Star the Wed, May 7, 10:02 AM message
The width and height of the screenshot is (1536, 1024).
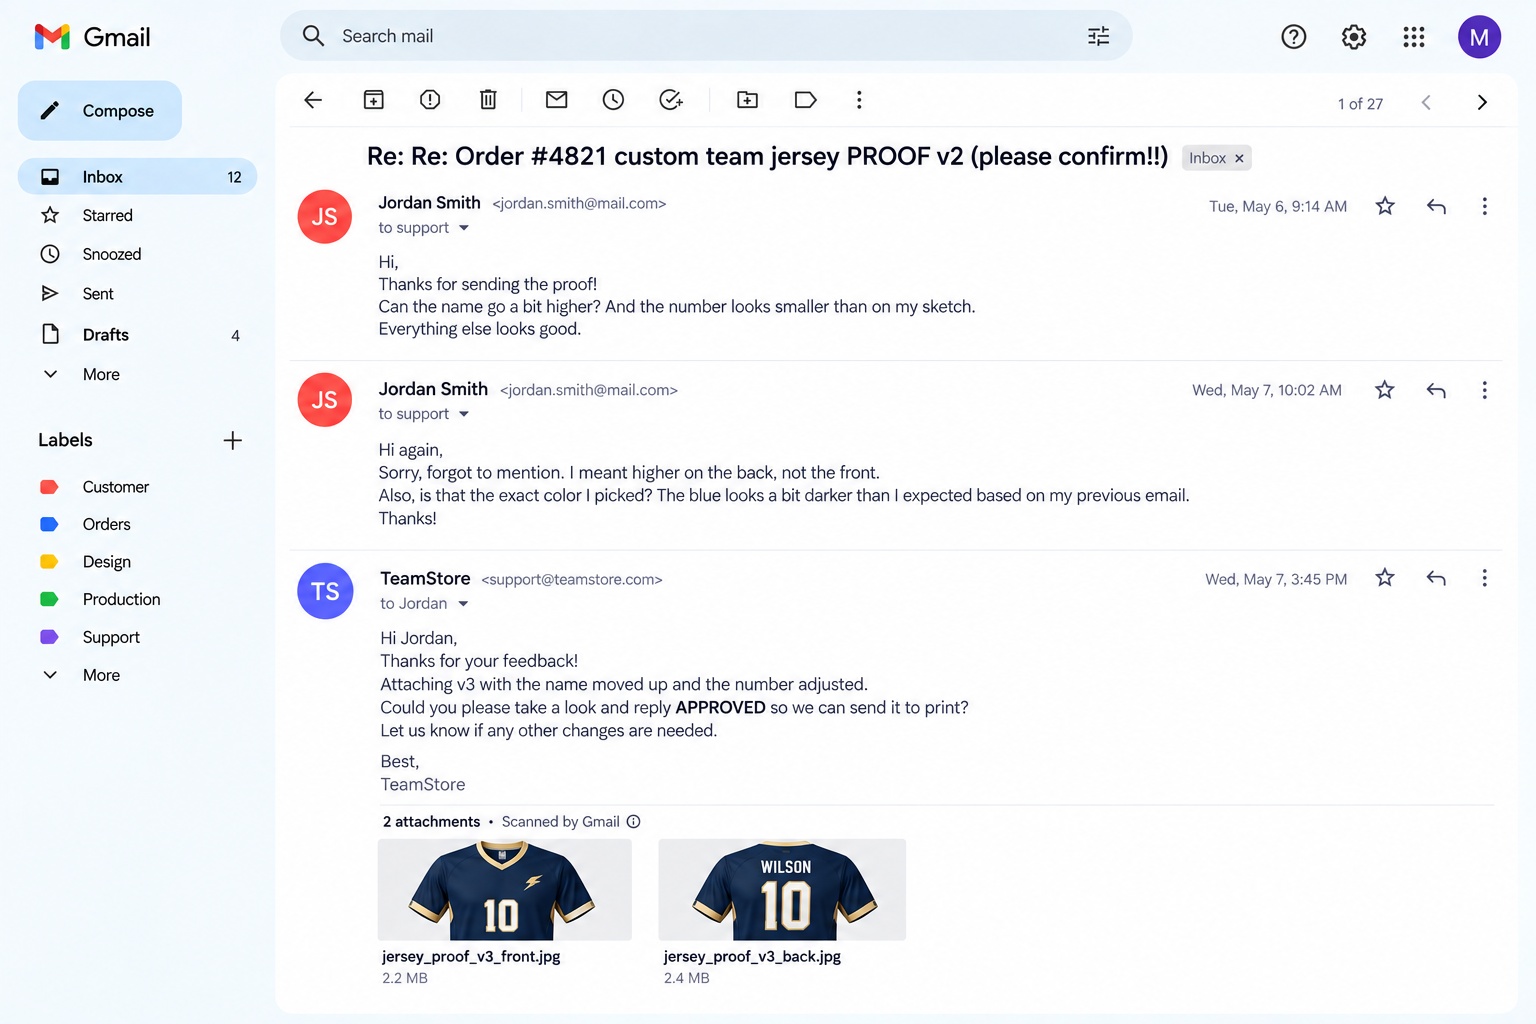coord(1385,390)
